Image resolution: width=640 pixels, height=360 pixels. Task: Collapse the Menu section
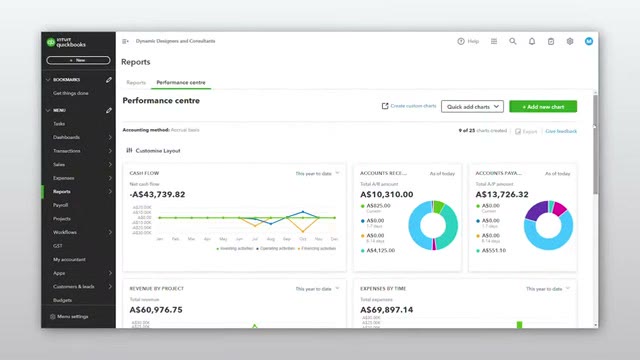click(x=48, y=111)
